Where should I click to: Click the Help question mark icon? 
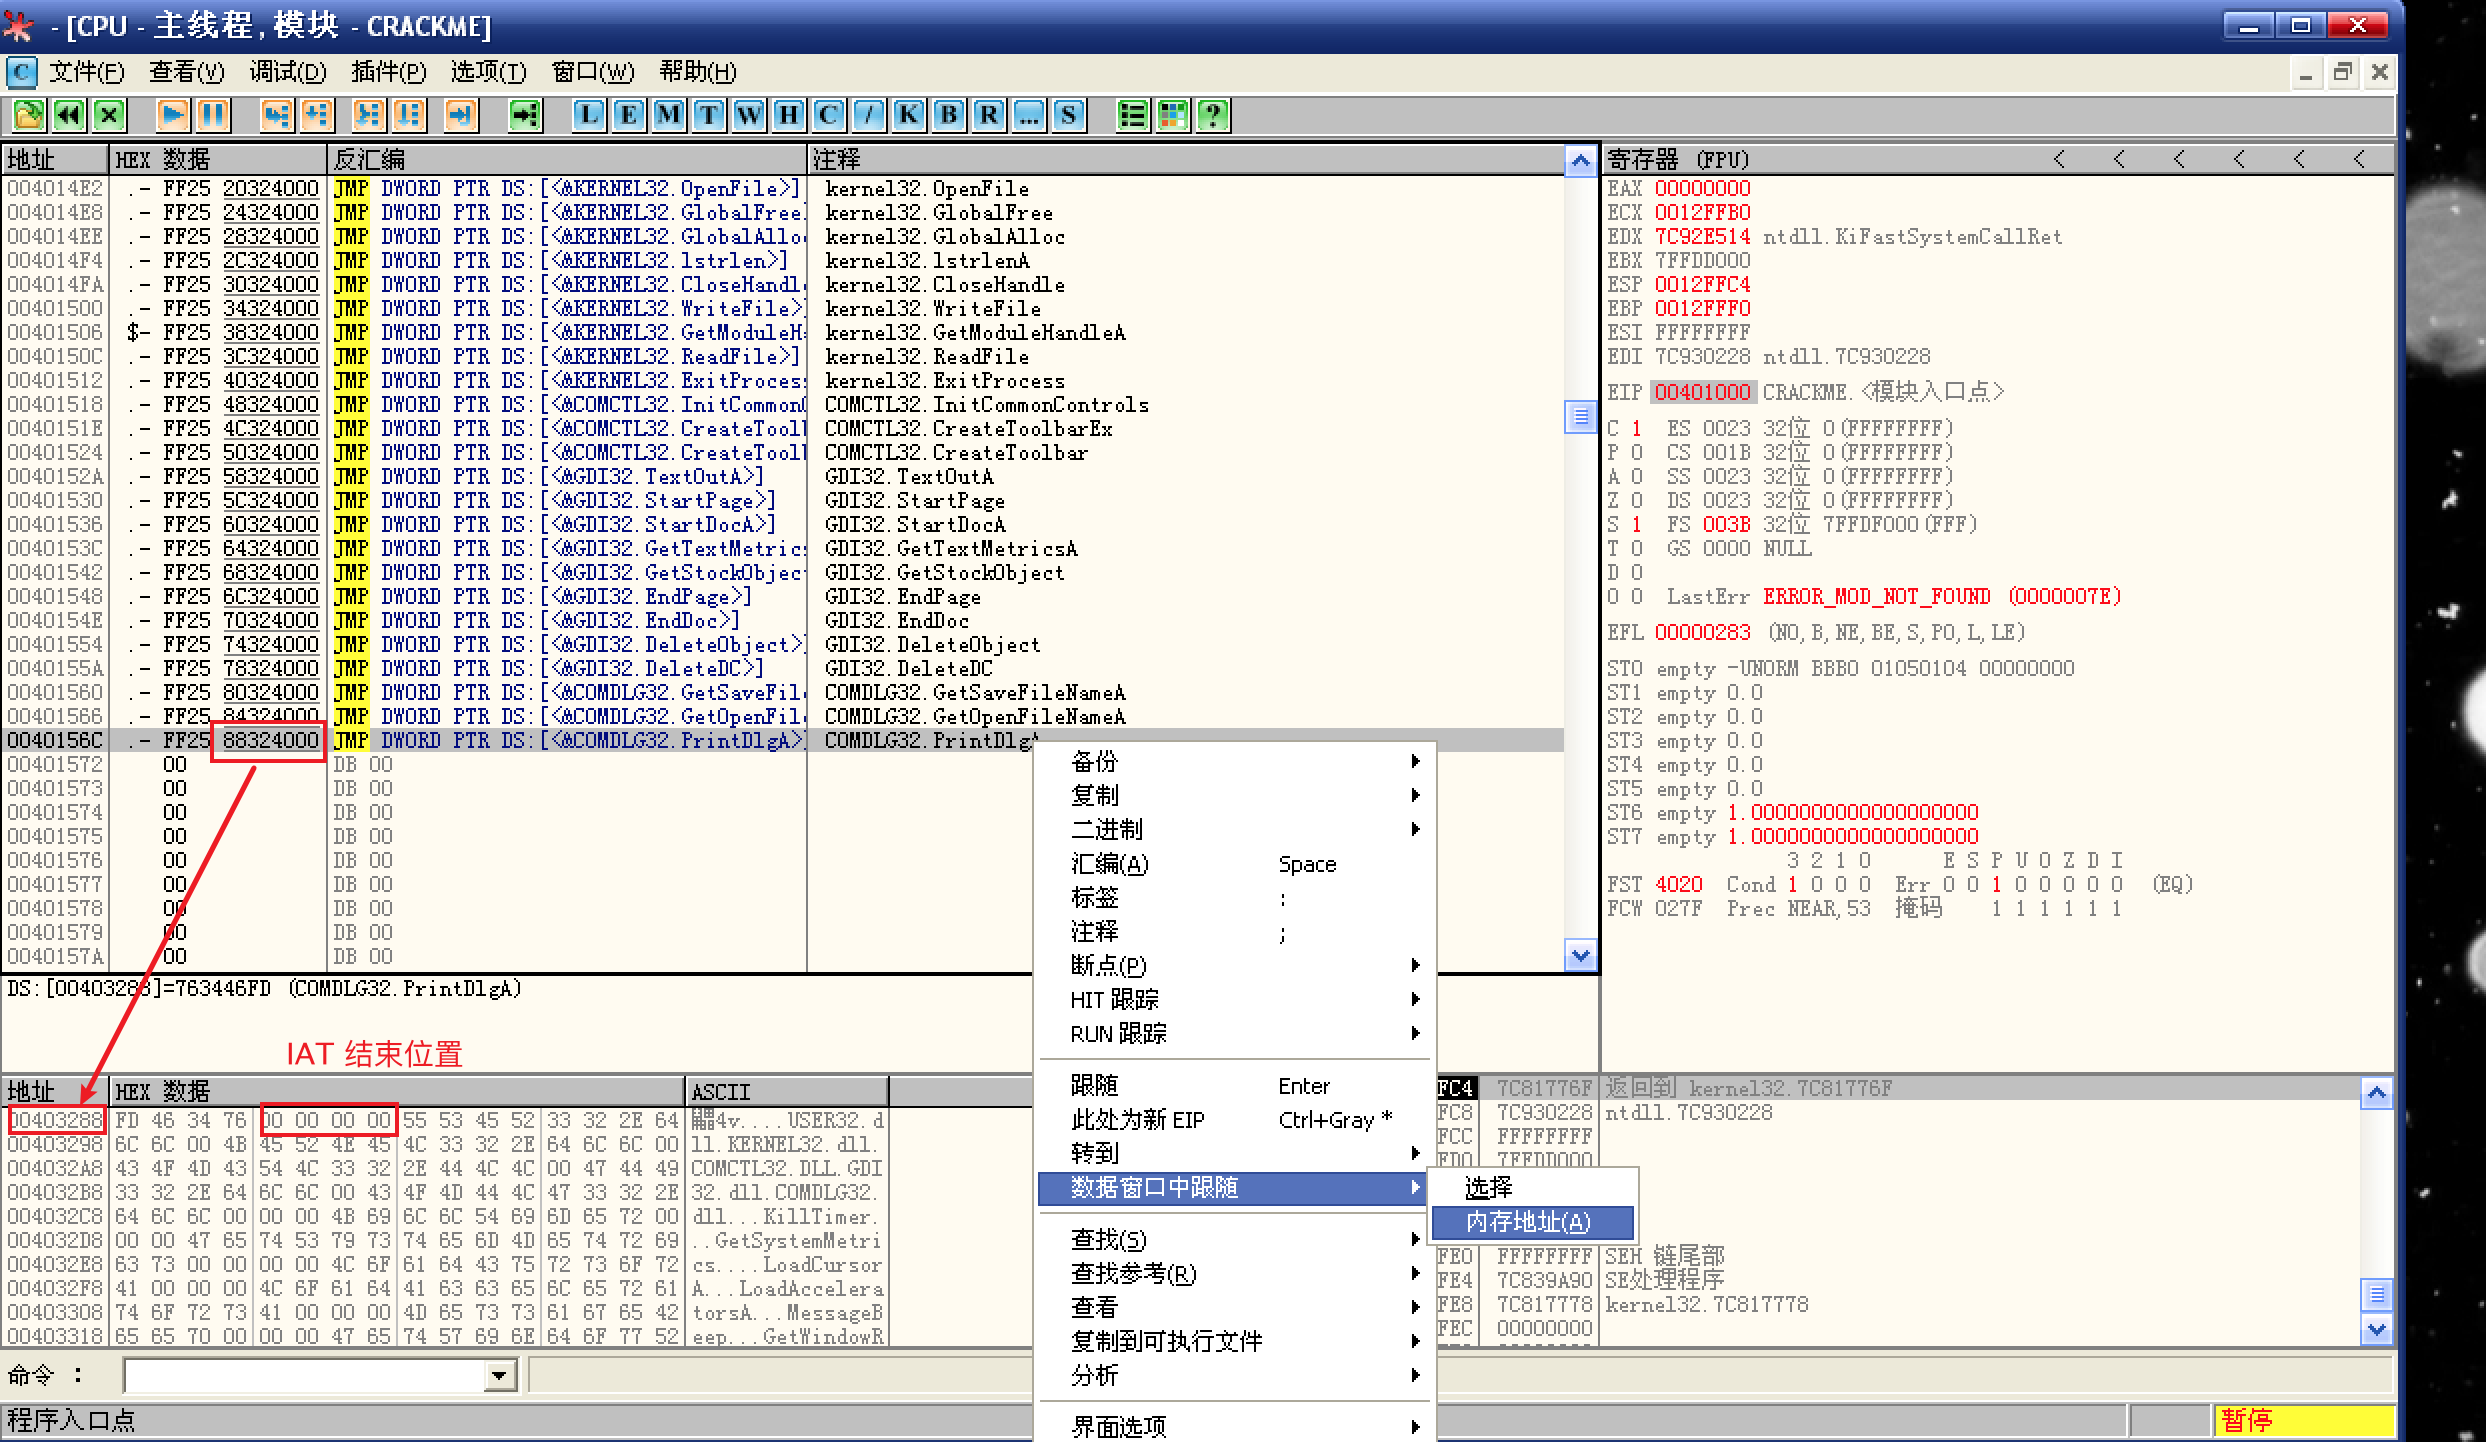tap(1212, 115)
